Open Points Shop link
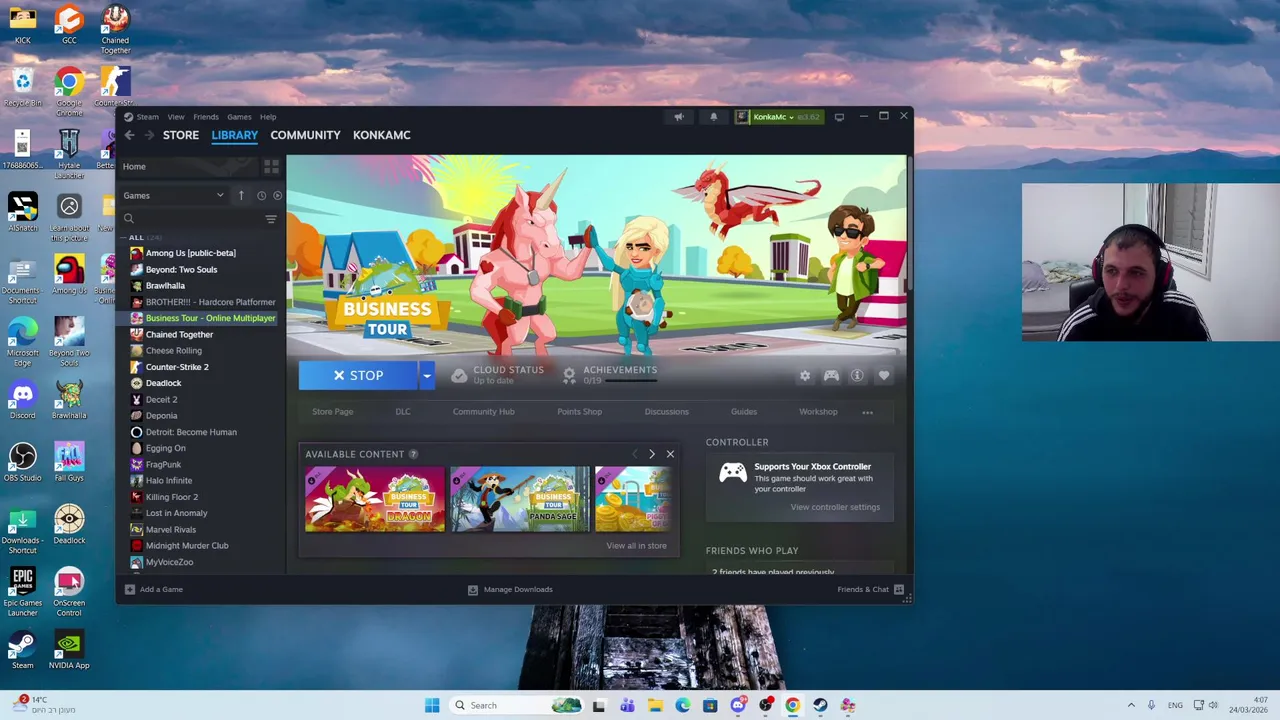The height and width of the screenshot is (720, 1280). coord(579,412)
